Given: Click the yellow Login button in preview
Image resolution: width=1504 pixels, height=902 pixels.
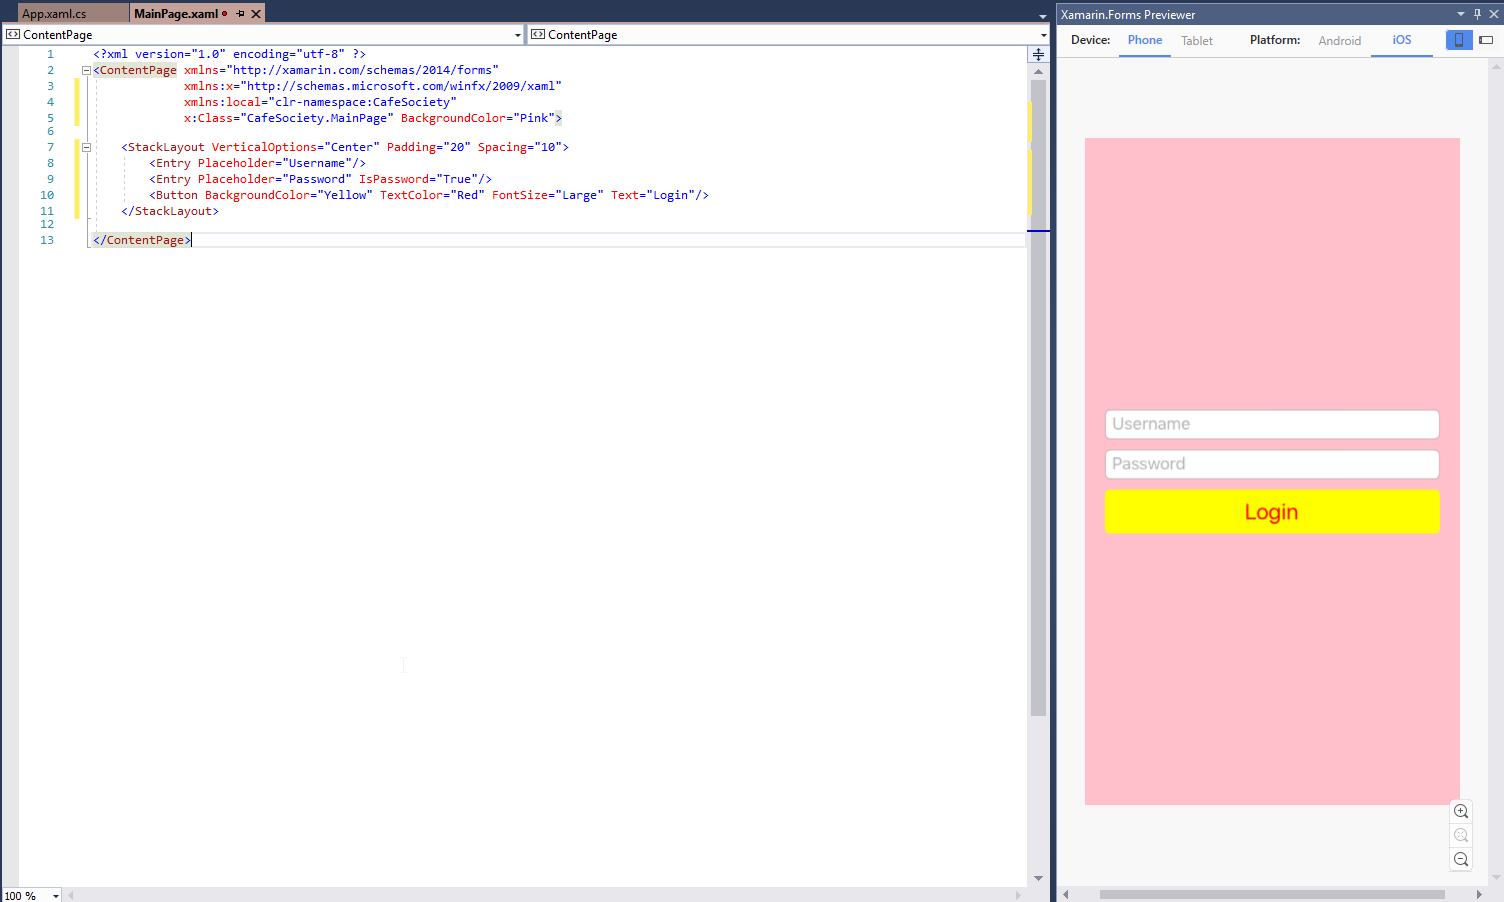Looking at the screenshot, I should [1272, 511].
